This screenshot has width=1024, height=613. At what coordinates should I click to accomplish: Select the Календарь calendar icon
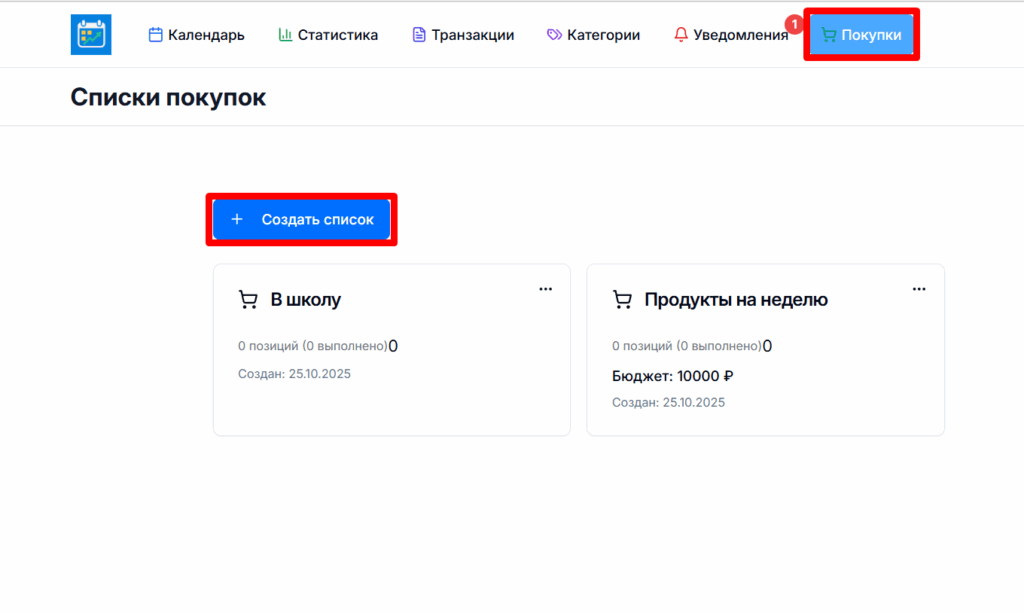coord(155,33)
